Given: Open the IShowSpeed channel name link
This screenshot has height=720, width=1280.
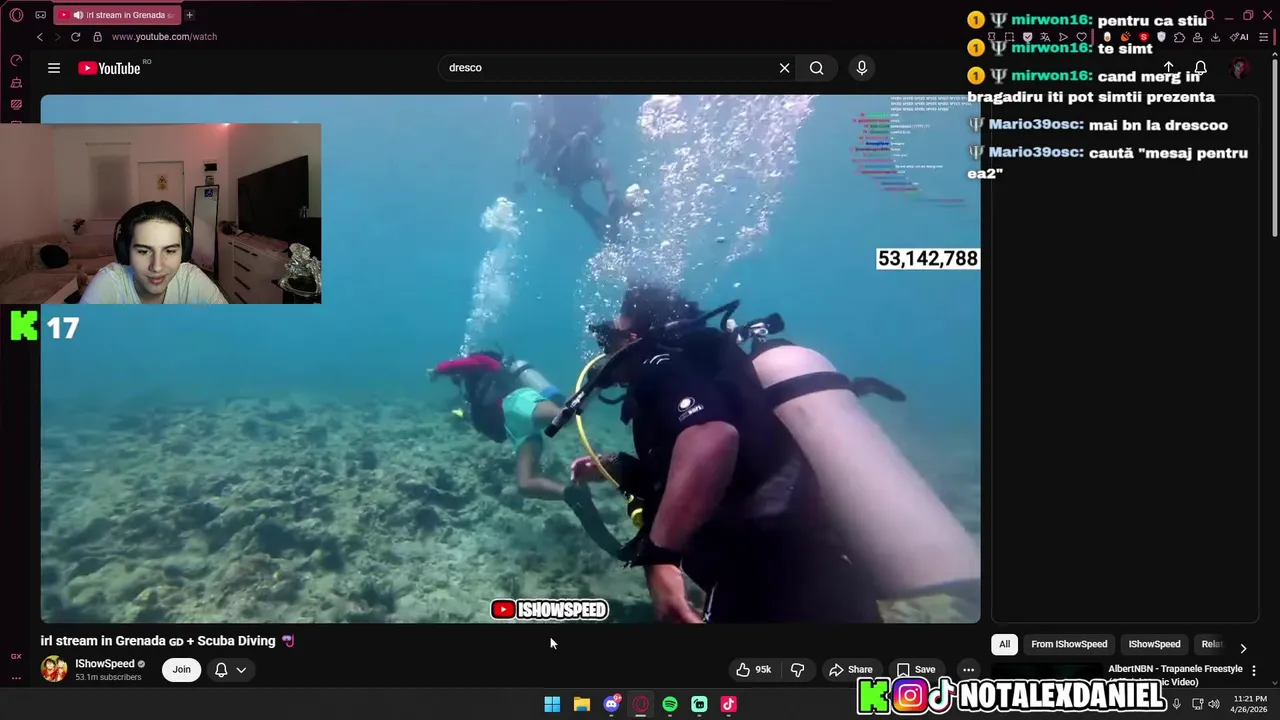Looking at the screenshot, I should [x=104, y=663].
